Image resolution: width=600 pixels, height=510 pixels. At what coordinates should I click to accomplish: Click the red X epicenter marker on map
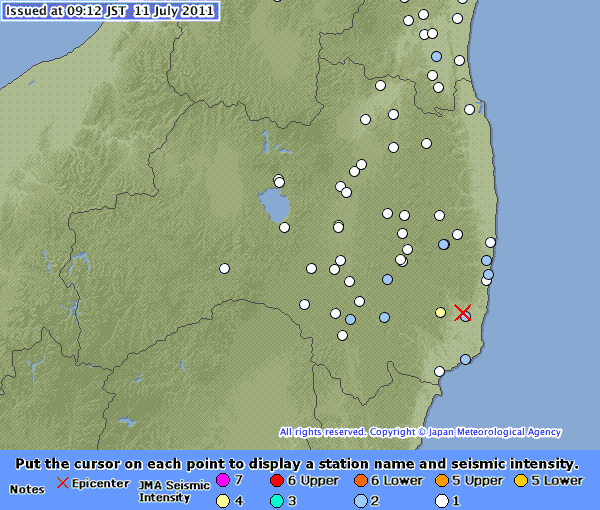(462, 313)
